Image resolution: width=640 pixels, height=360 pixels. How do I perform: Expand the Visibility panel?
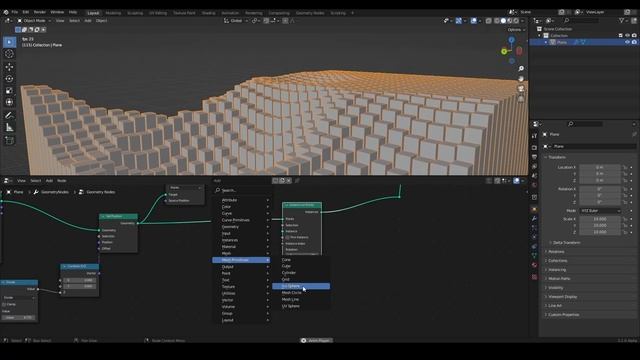pos(556,288)
